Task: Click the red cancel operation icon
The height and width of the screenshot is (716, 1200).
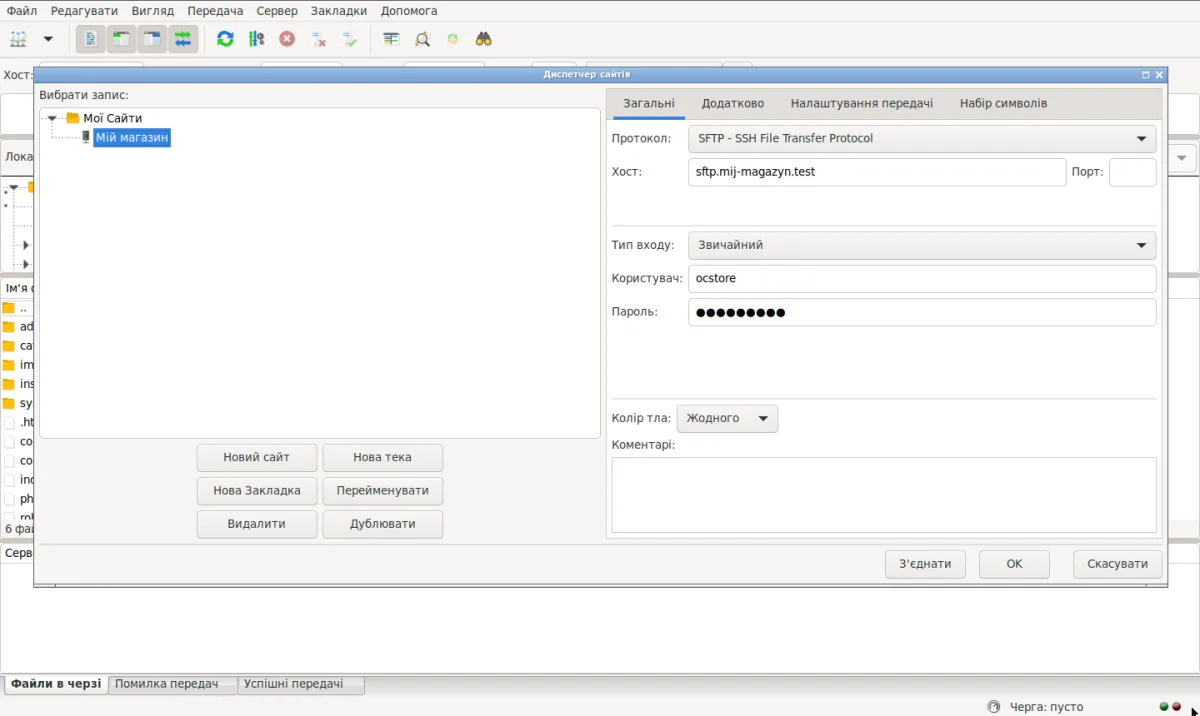Action: [x=287, y=39]
